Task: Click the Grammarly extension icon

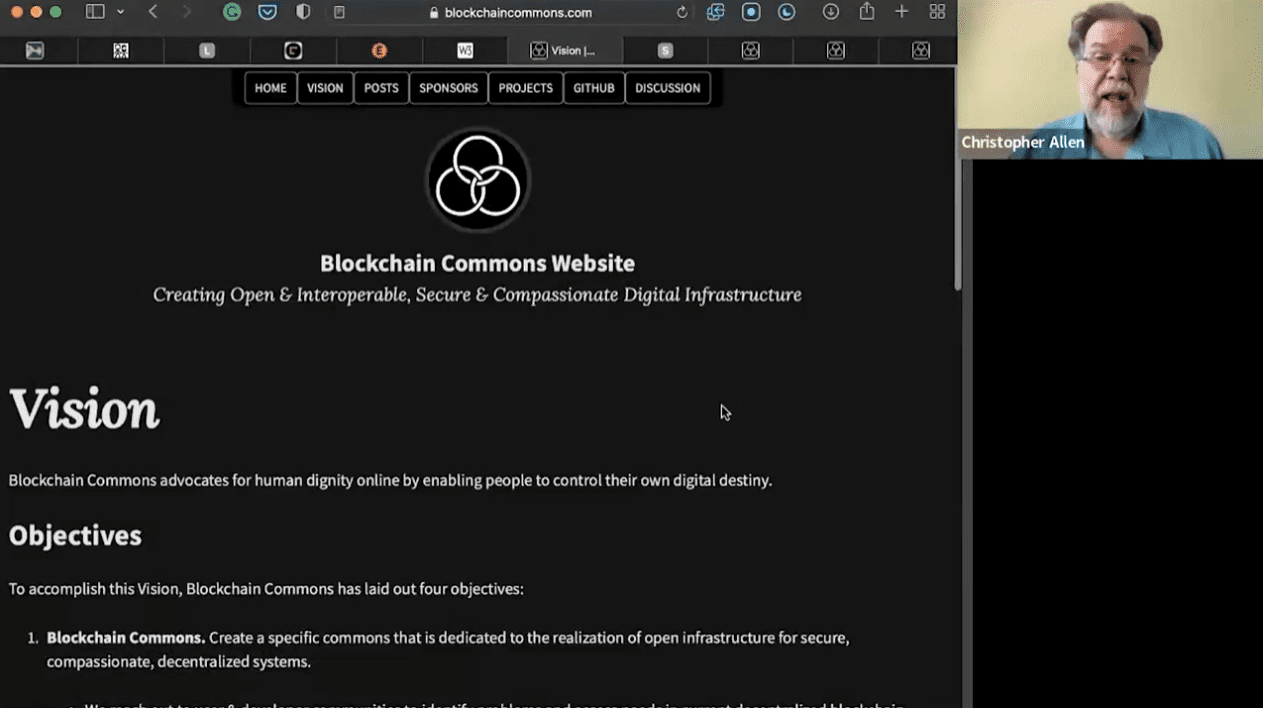Action: click(232, 12)
